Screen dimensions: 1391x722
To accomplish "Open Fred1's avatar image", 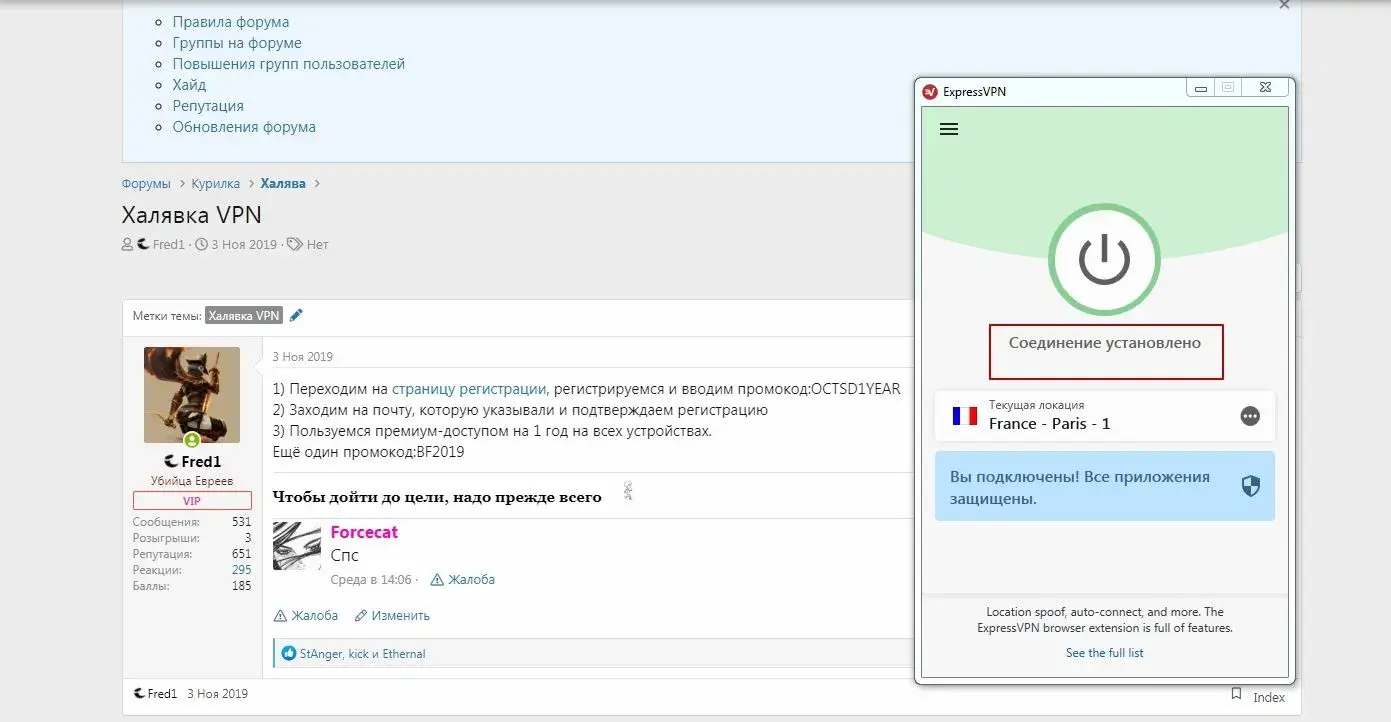I will [192, 395].
